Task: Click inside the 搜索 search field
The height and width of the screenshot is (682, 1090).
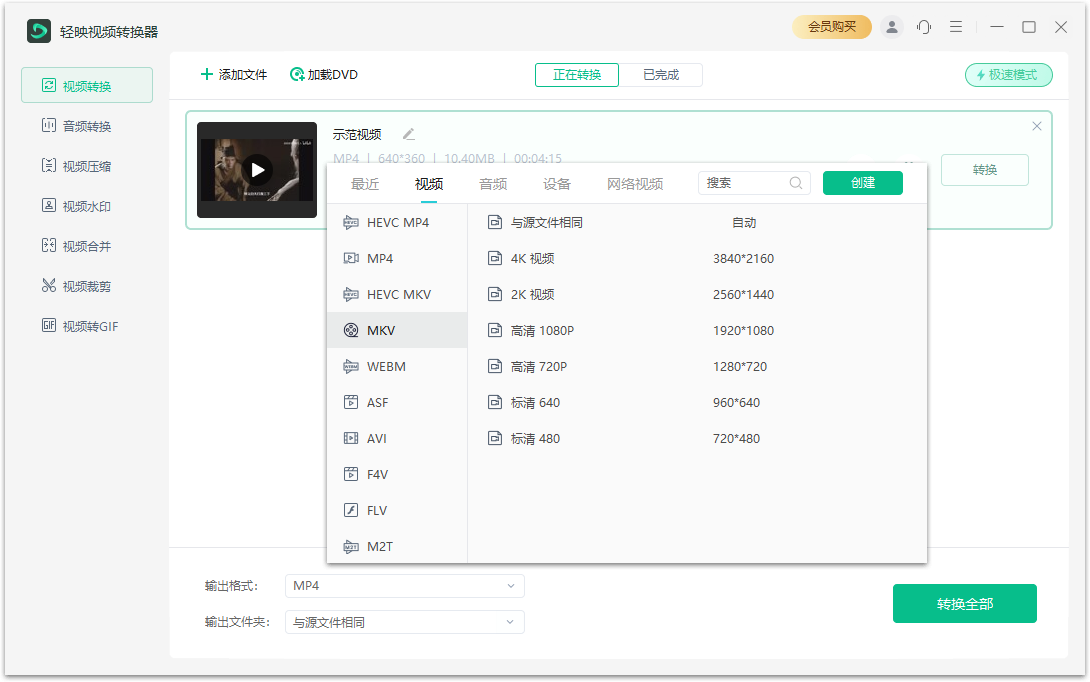Action: pos(745,183)
